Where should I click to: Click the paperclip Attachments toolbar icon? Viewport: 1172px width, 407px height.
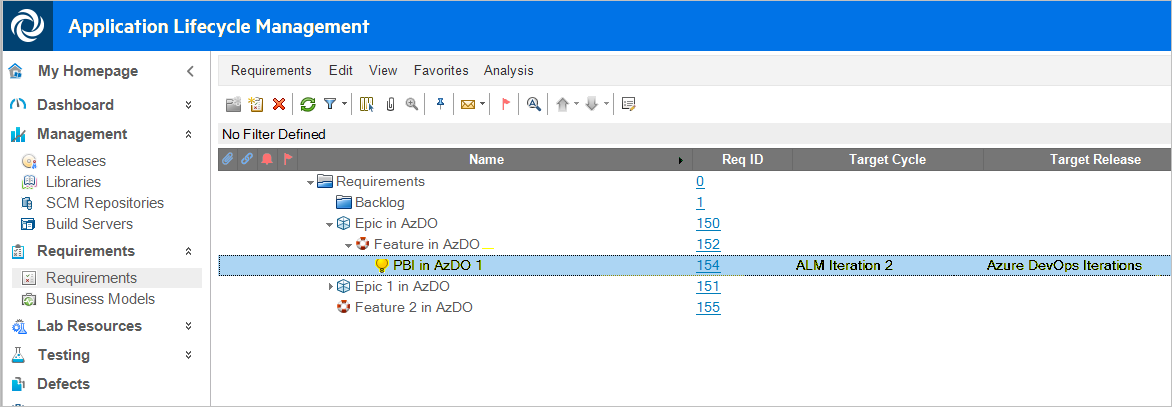389,105
